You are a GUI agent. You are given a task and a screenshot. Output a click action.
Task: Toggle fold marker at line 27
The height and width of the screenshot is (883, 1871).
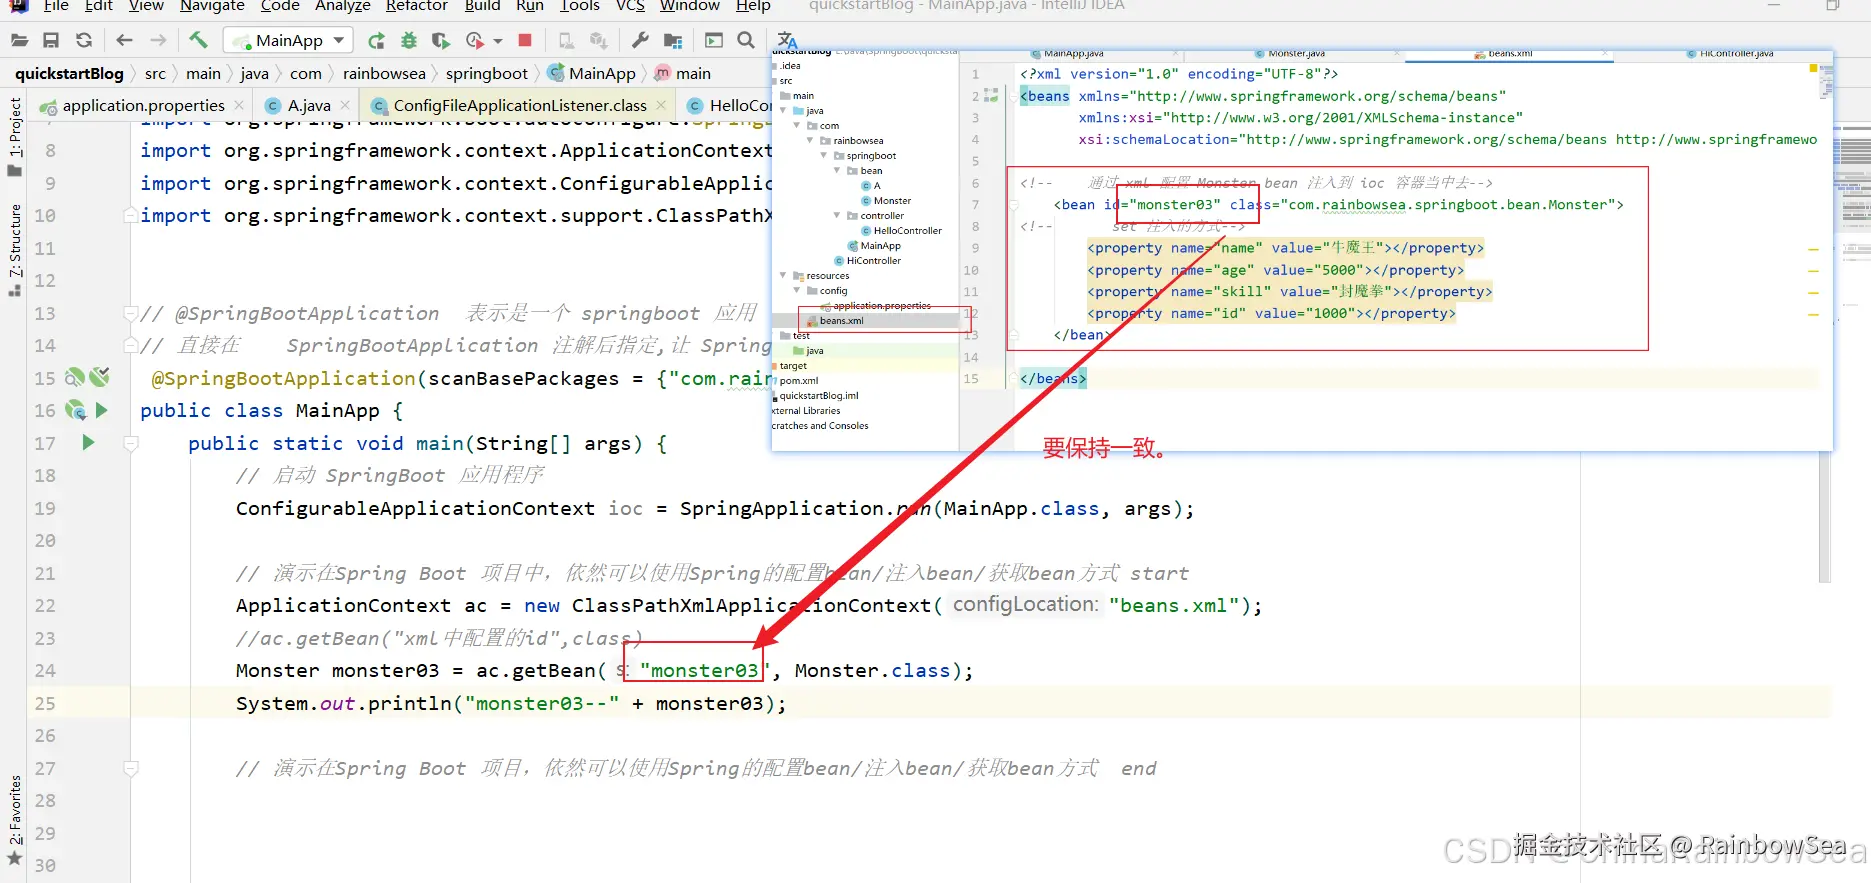point(131,768)
